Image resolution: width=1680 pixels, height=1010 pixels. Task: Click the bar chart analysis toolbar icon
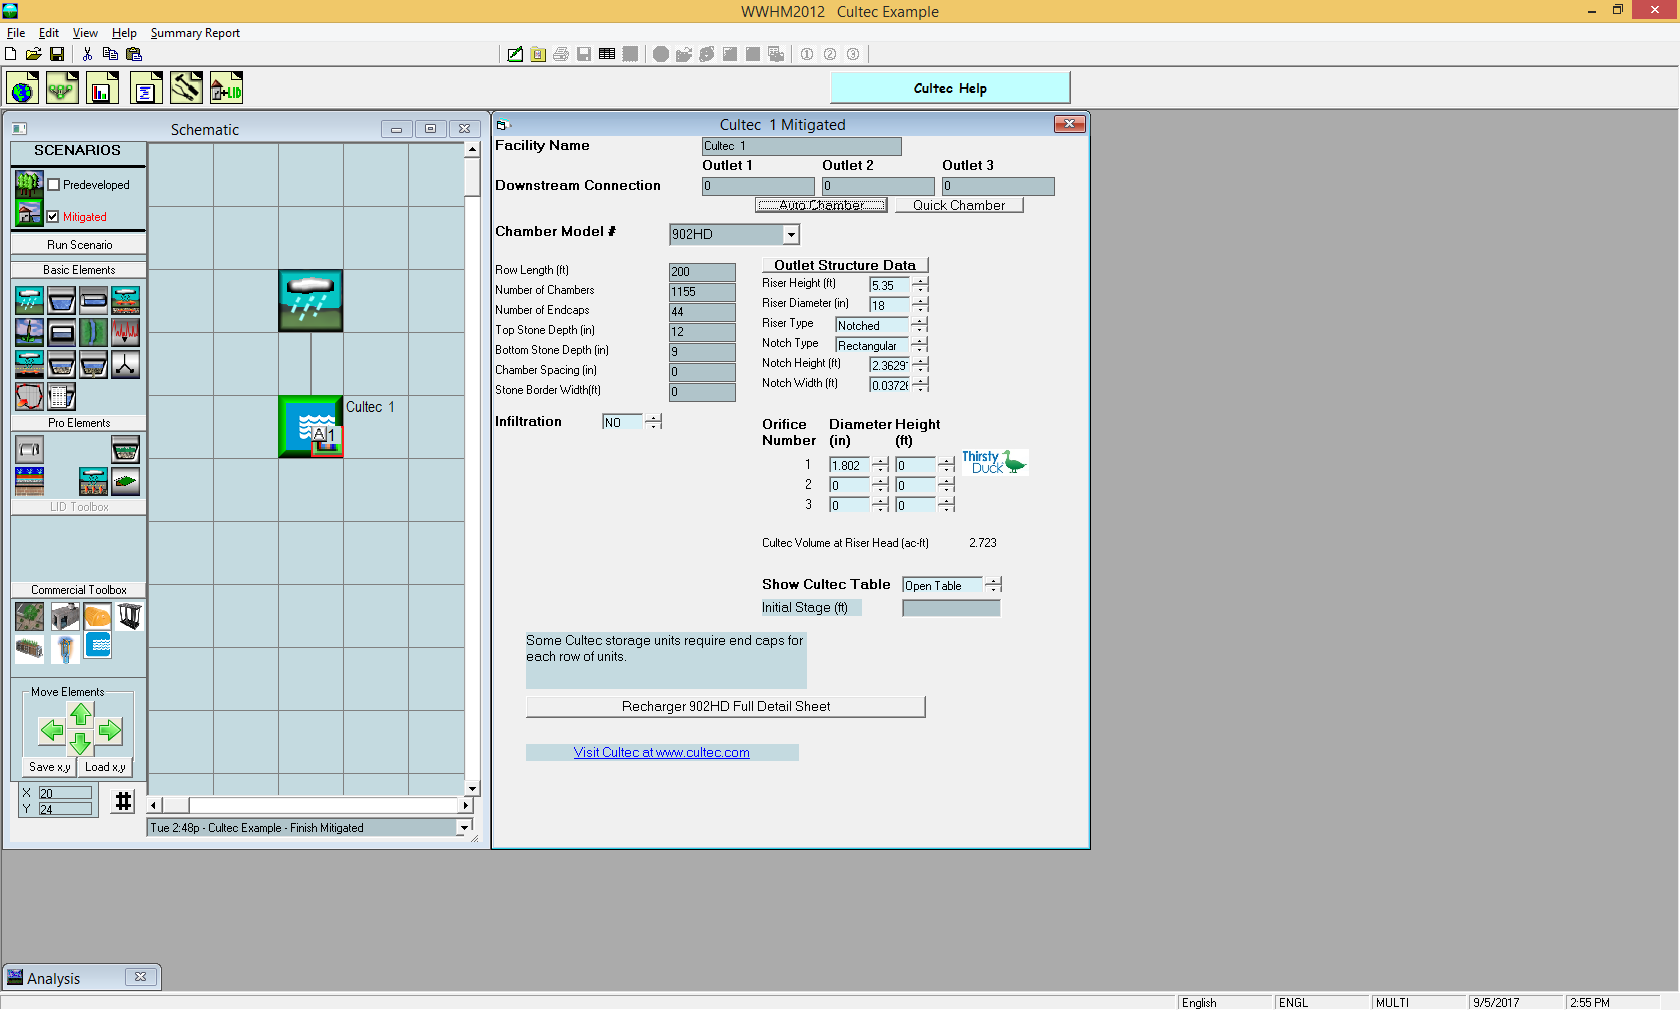point(102,89)
